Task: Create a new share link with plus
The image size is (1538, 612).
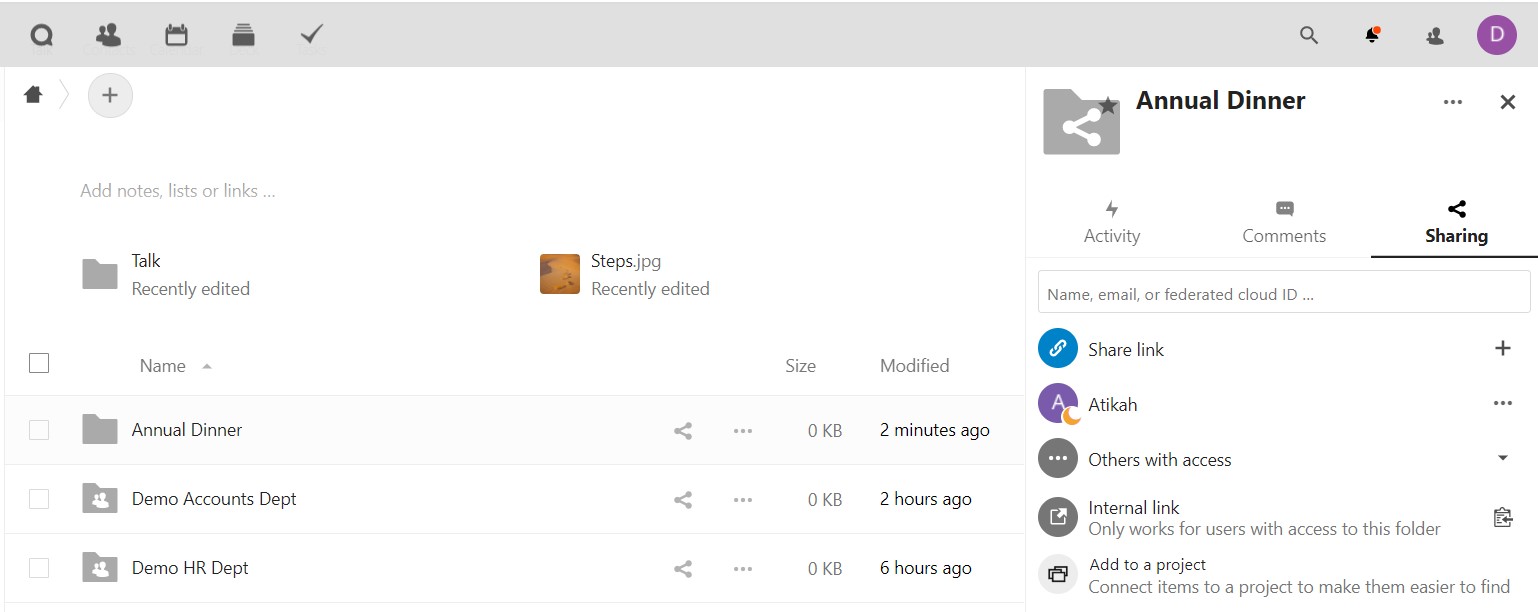Action: 1502,348
